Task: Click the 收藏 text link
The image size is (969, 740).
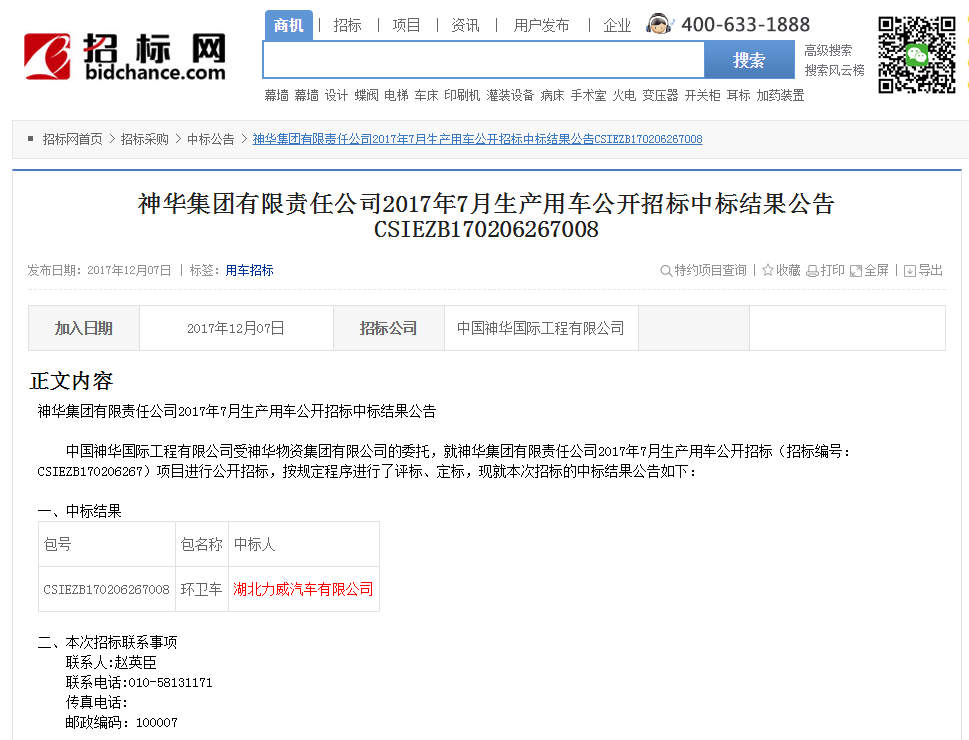Action: pyautogui.click(x=788, y=270)
